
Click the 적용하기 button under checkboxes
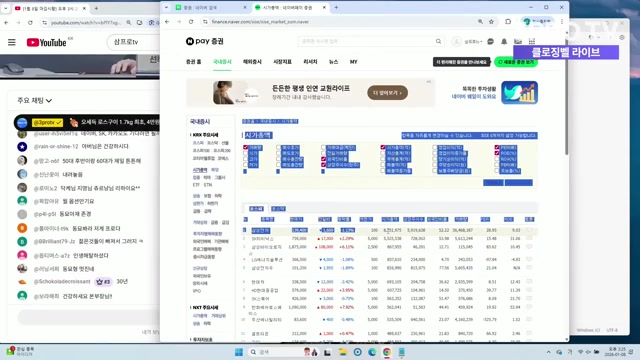coord(493,182)
